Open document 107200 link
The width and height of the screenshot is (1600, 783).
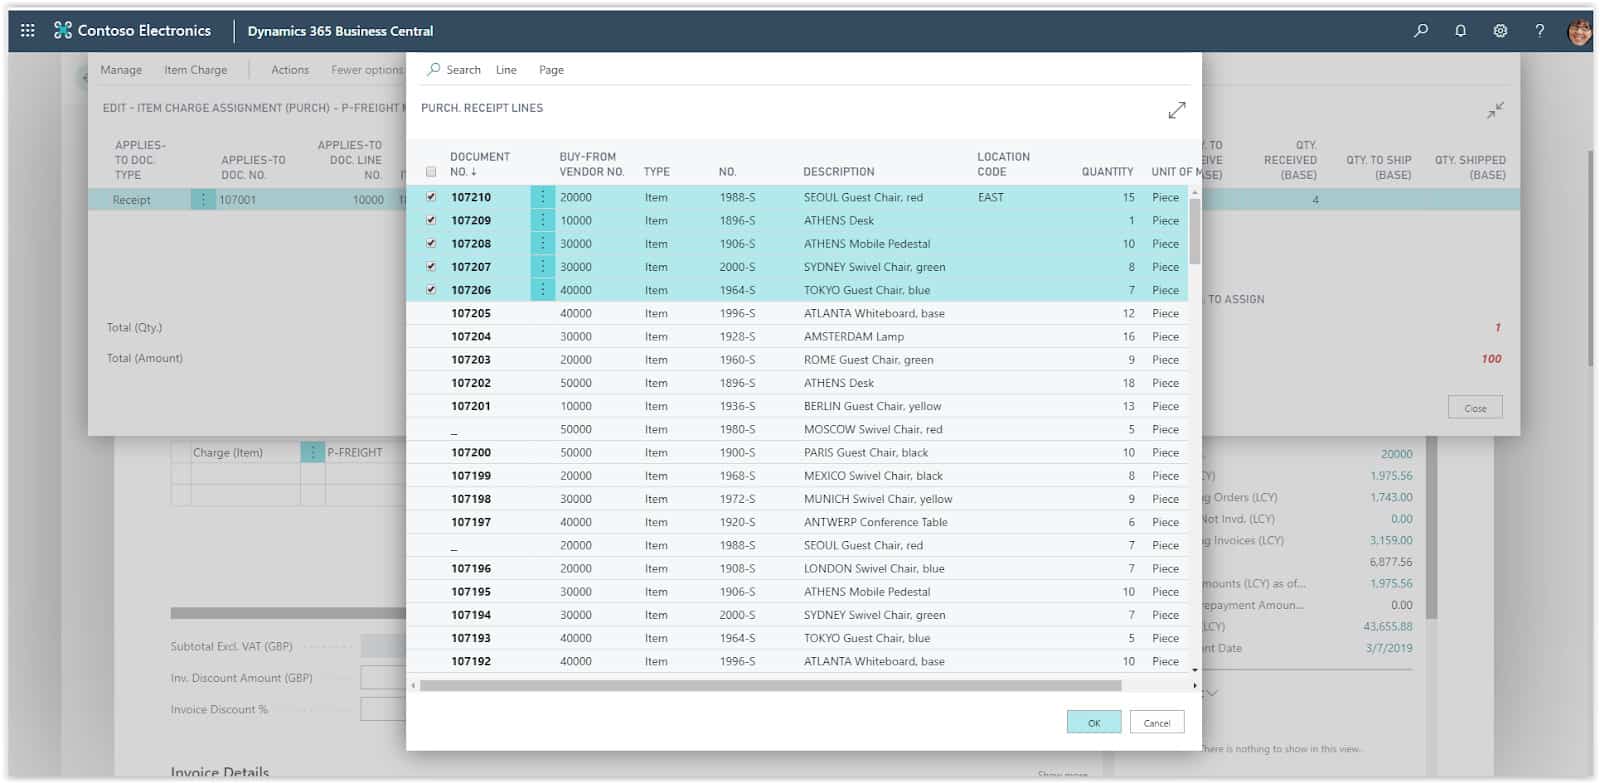[x=471, y=452]
